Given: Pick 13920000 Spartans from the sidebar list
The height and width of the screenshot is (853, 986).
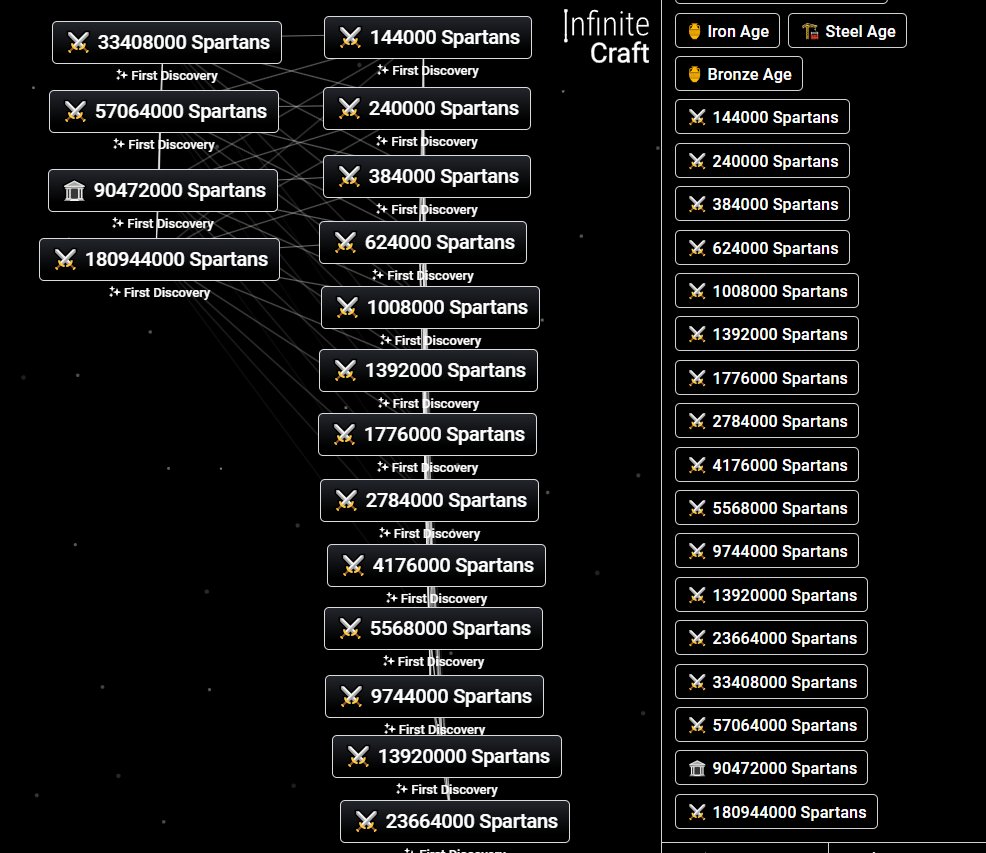Looking at the screenshot, I should (772, 595).
